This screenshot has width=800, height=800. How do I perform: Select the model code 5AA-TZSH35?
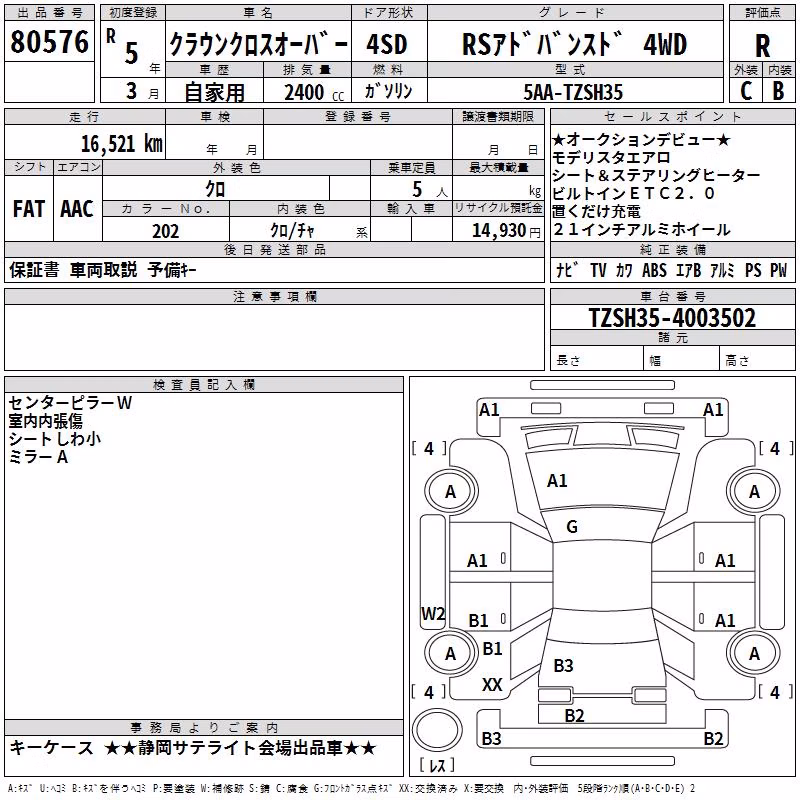[x=573, y=92]
